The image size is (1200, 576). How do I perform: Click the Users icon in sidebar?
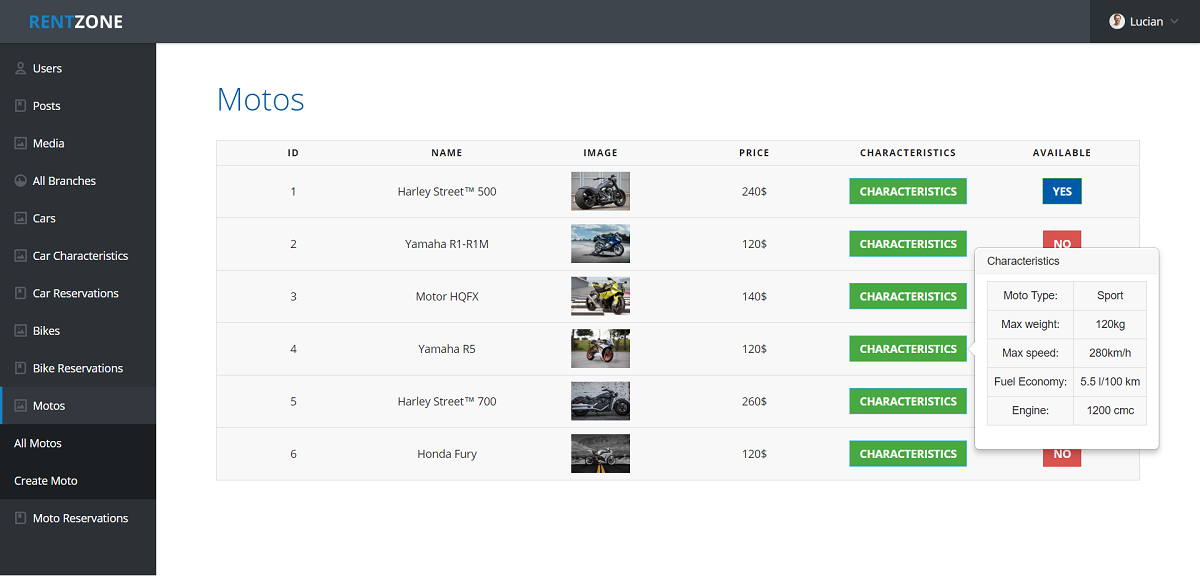[20, 69]
